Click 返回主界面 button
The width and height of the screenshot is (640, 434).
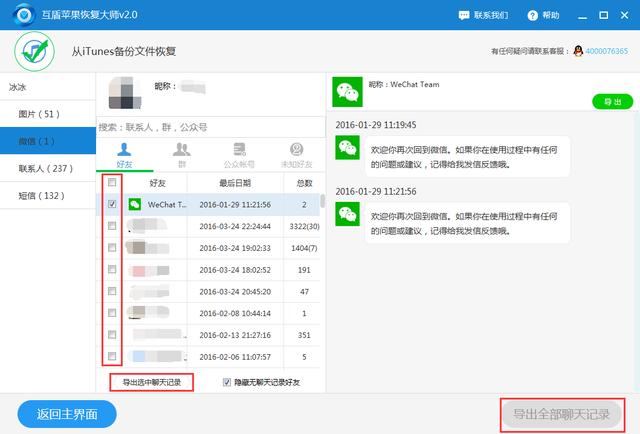click(x=67, y=414)
